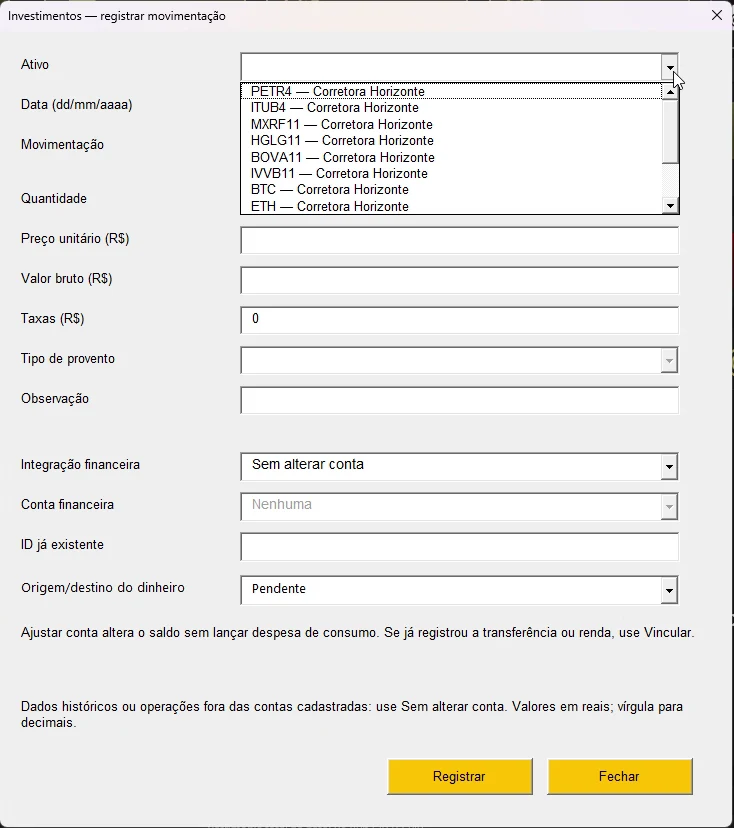Click the asset list scrollbar thumb
Screen dimensions: 734x828
(x=670, y=131)
